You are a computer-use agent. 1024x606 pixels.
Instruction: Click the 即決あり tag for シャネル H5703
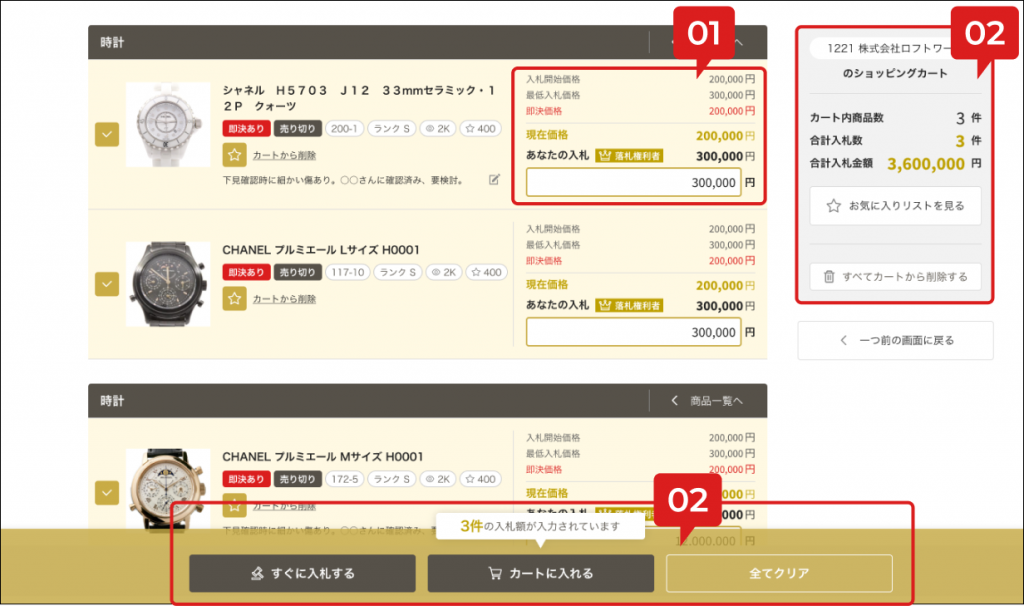coord(246,129)
